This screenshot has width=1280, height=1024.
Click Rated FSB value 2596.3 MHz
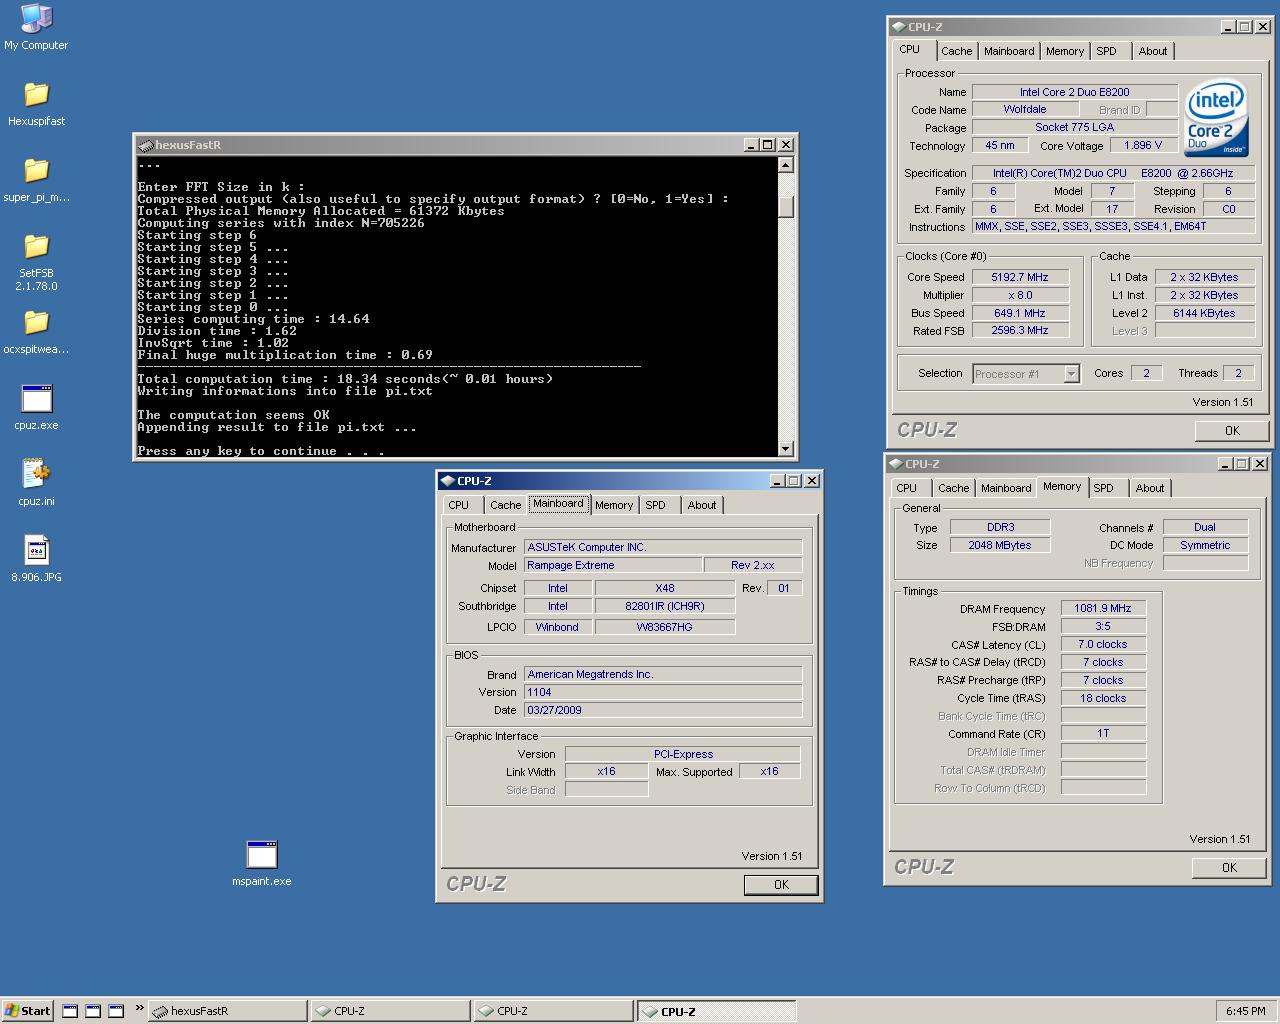(1020, 330)
